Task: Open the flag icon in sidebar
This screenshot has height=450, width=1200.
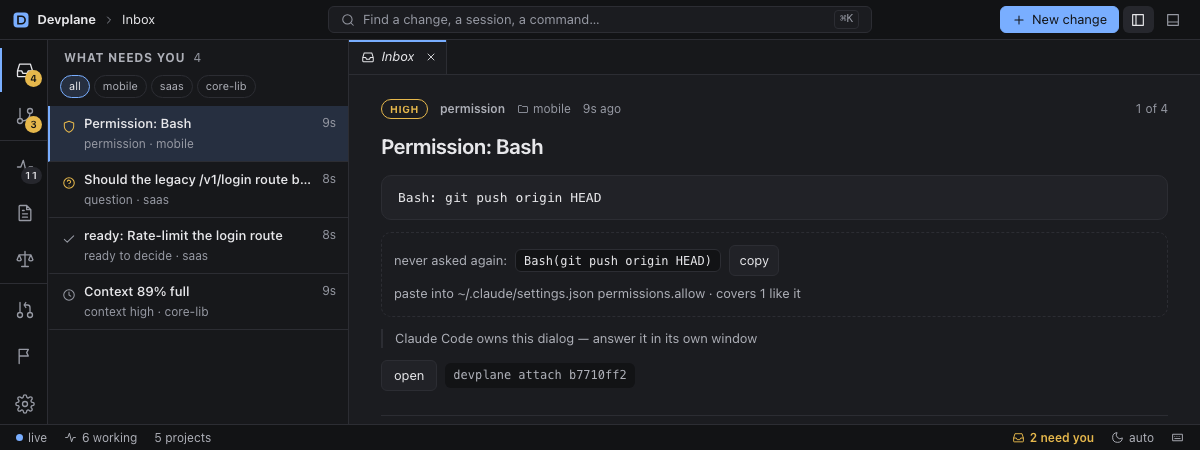Action: (25, 357)
